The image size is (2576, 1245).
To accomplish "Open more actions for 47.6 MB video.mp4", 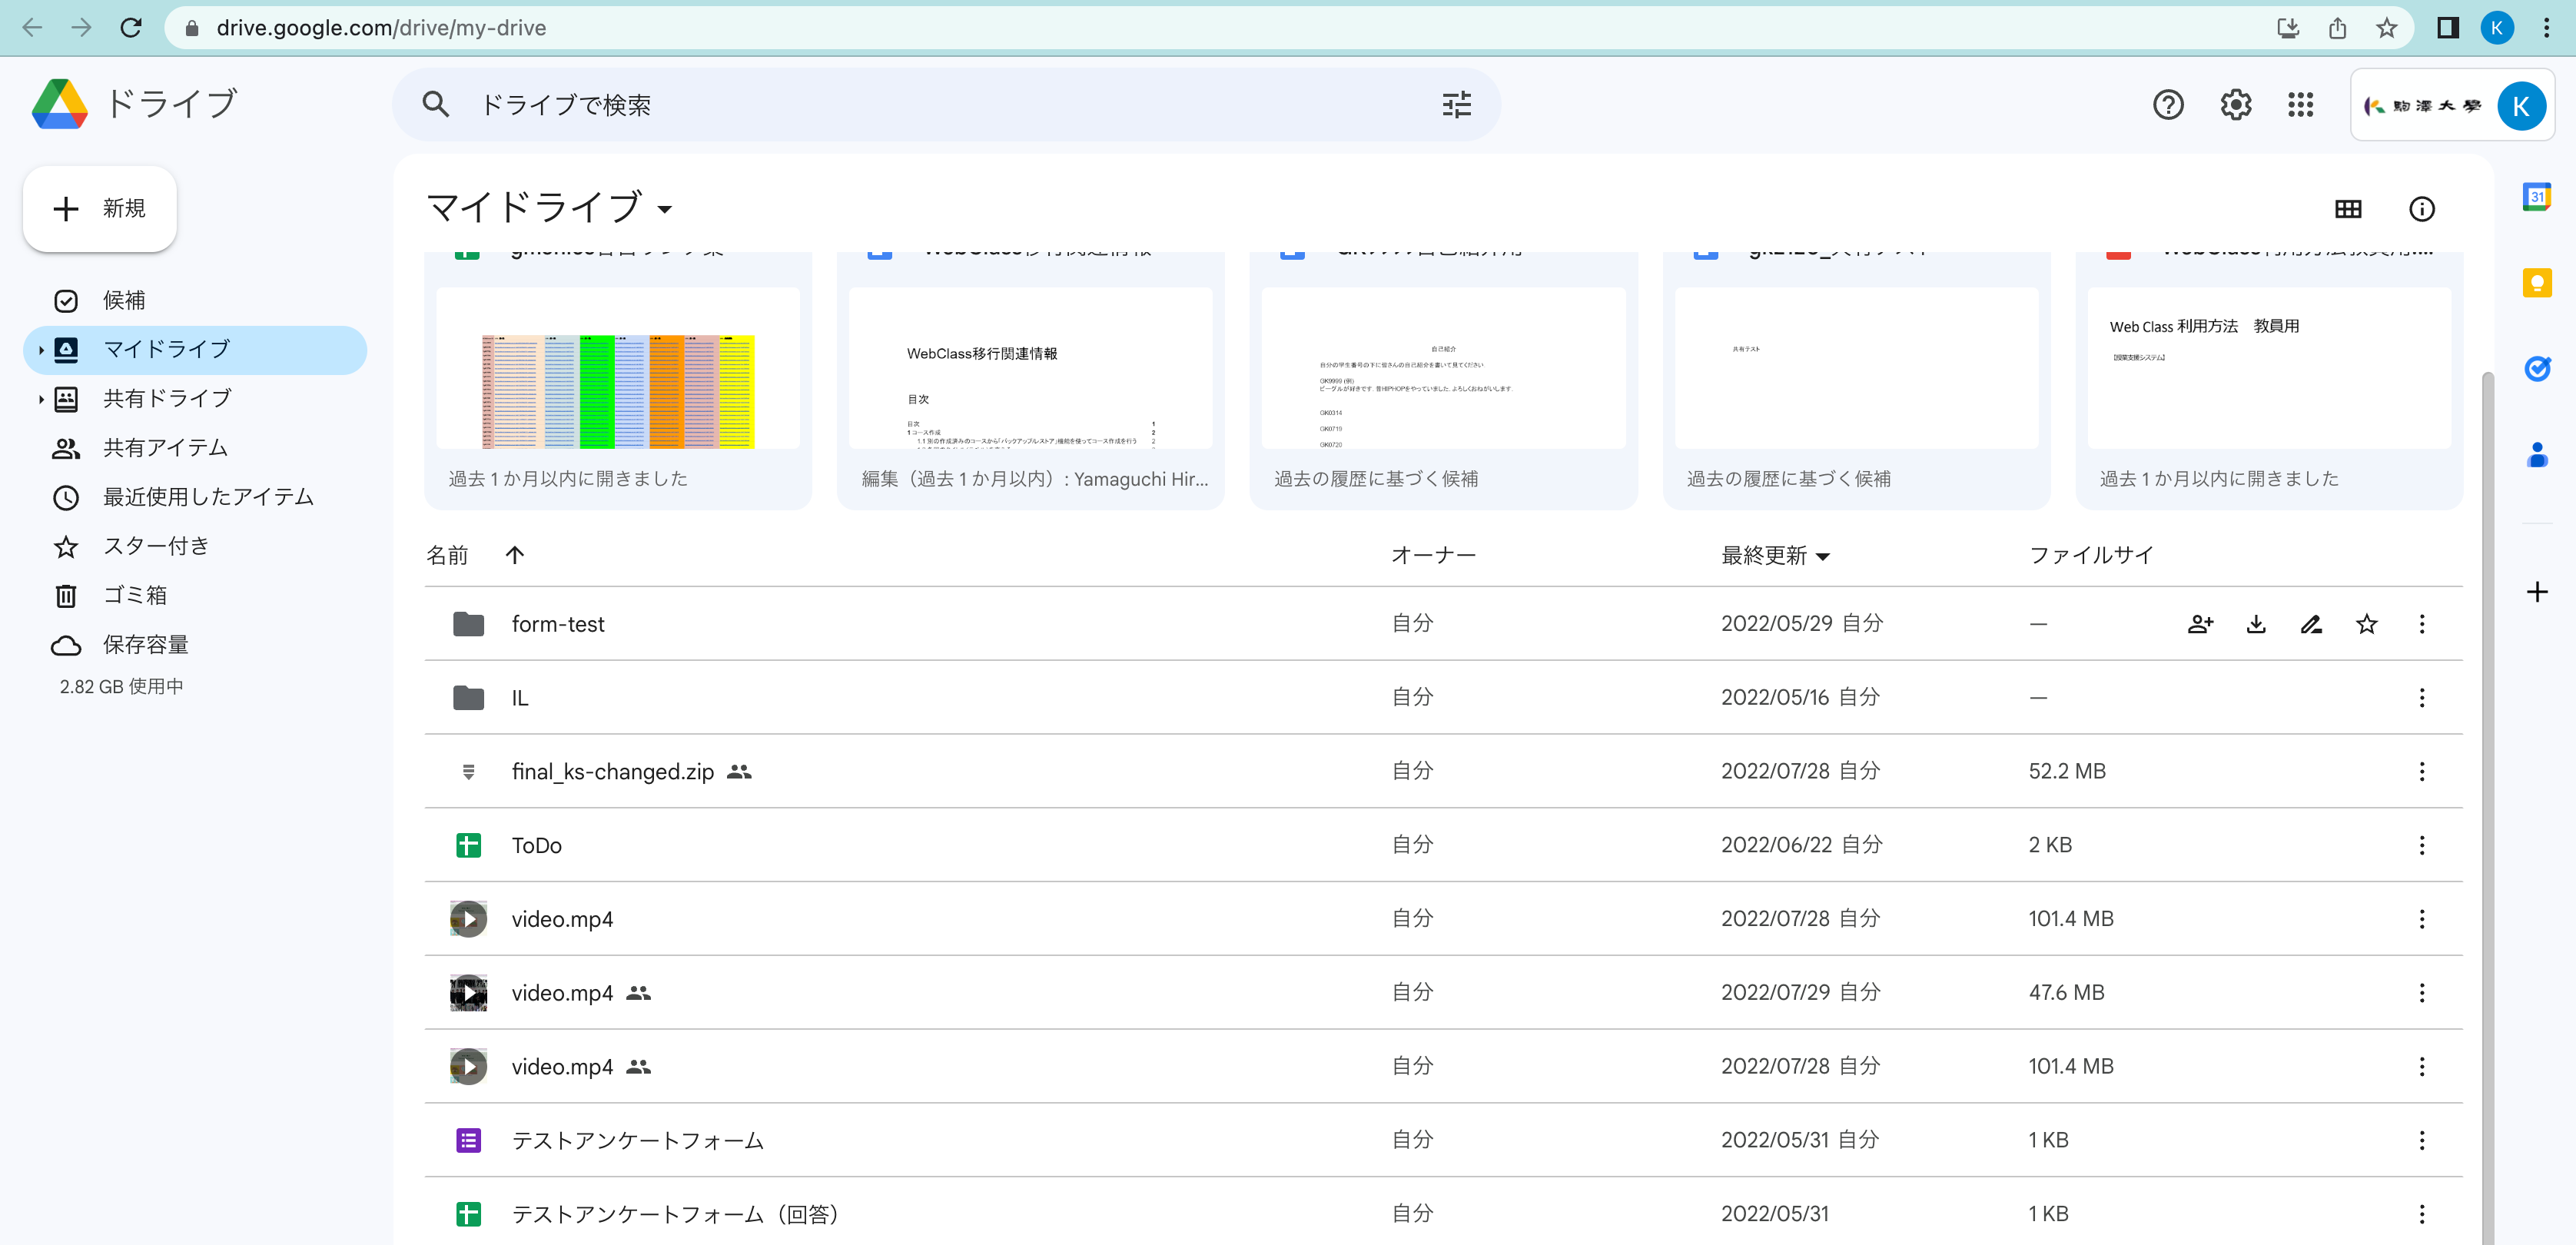I will point(2421,993).
